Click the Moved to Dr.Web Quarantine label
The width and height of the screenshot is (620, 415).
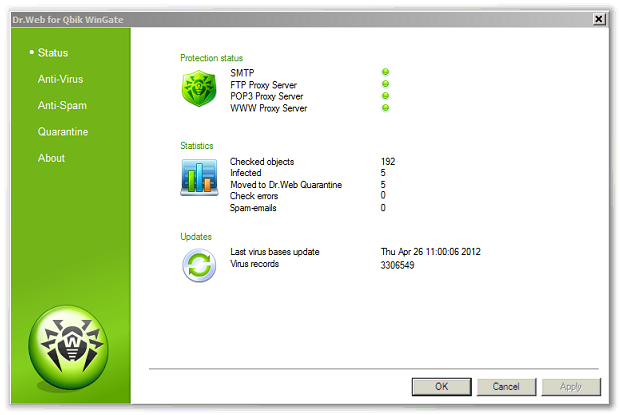point(286,185)
